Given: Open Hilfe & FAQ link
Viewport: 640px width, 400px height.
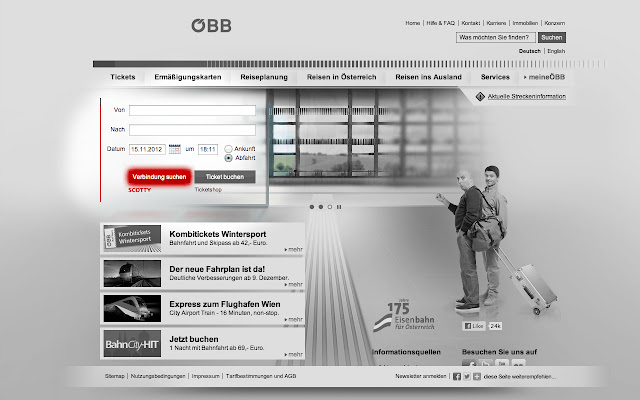Looking at the screenshot, I should click(440, 23).
